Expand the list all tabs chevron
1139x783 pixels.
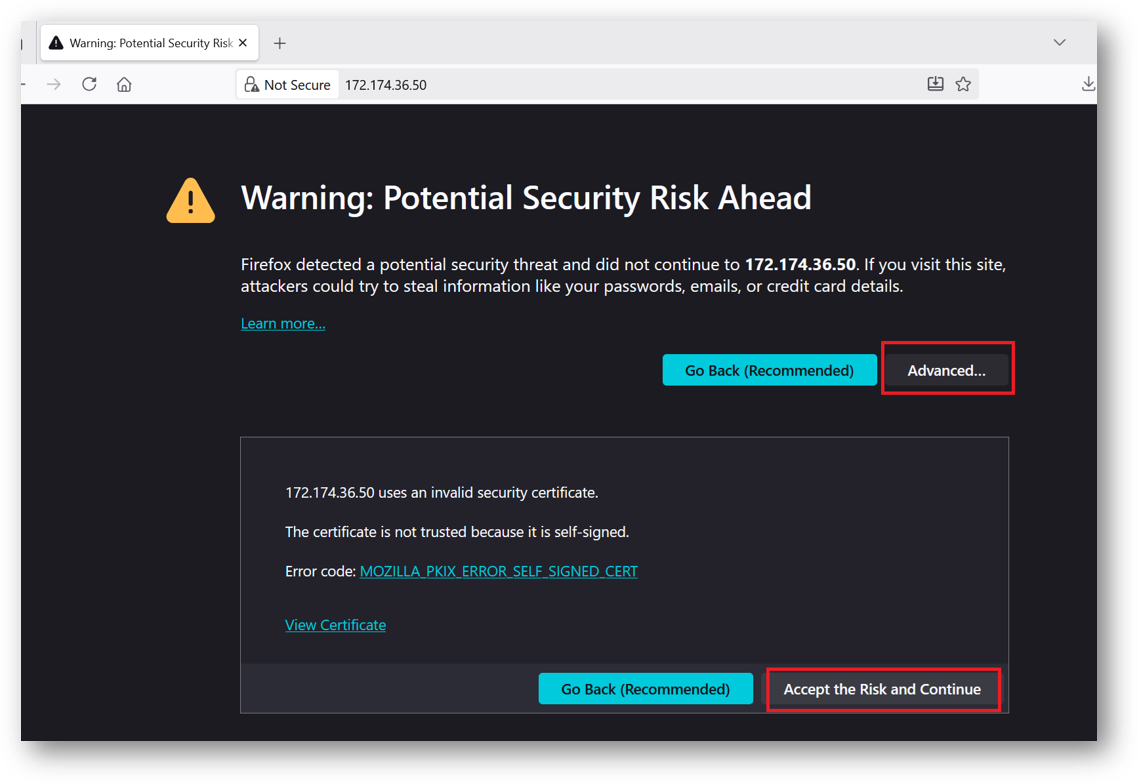1060,43
